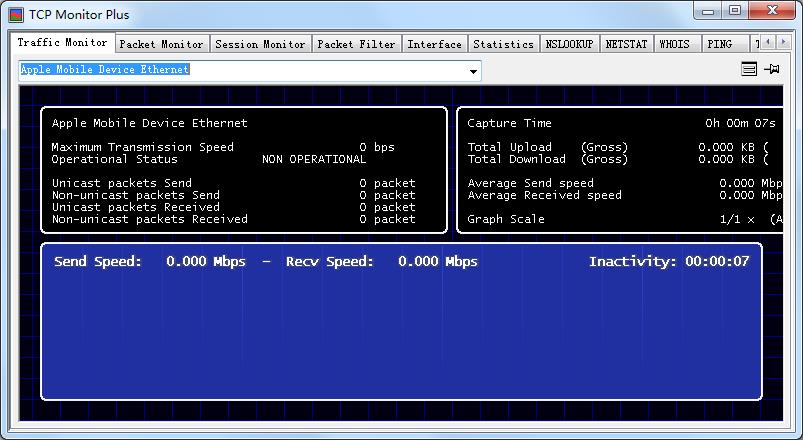Image resolution: width=803 pixels, height=440 pixels.
Task: Show the Statistics tab
Action: point(503,44)
